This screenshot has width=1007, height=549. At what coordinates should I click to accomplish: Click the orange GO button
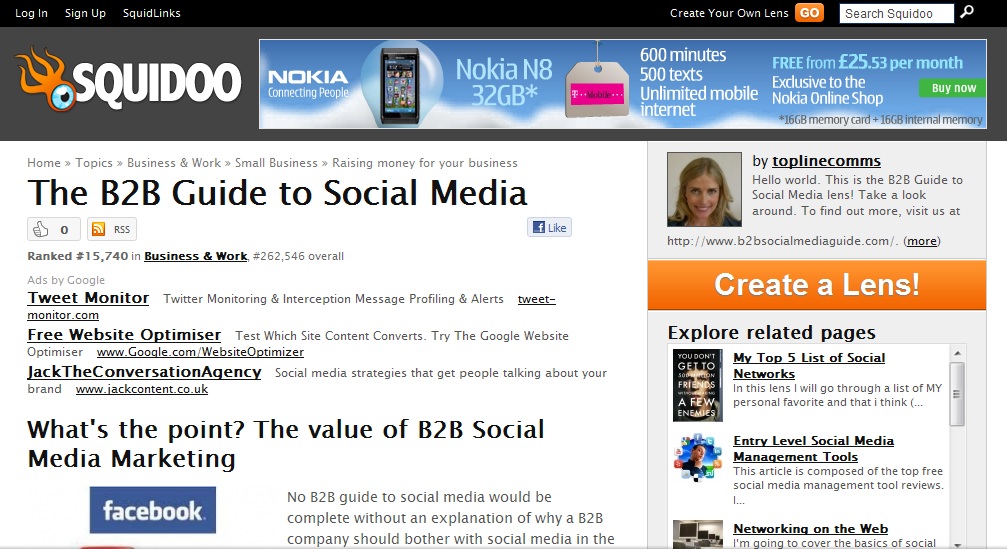[809, 13]
